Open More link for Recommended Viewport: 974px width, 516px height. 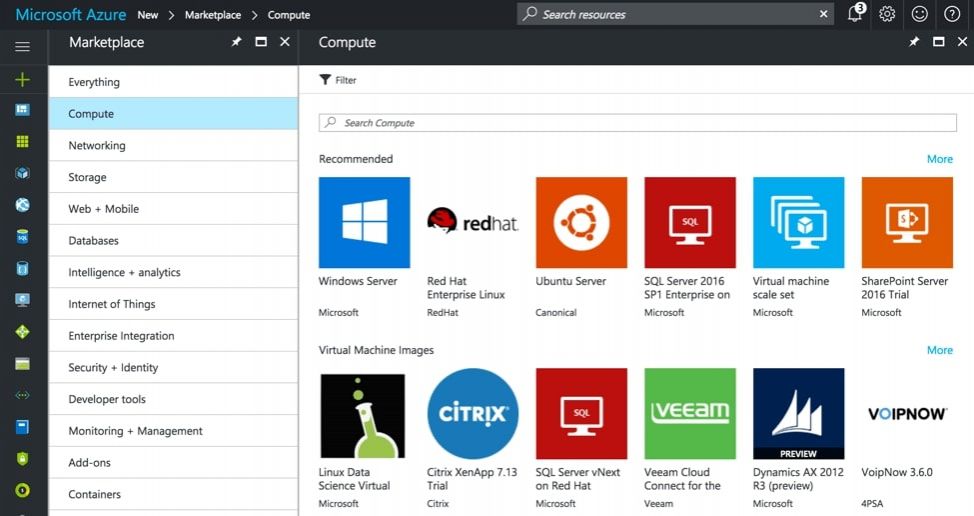[939, 159]
